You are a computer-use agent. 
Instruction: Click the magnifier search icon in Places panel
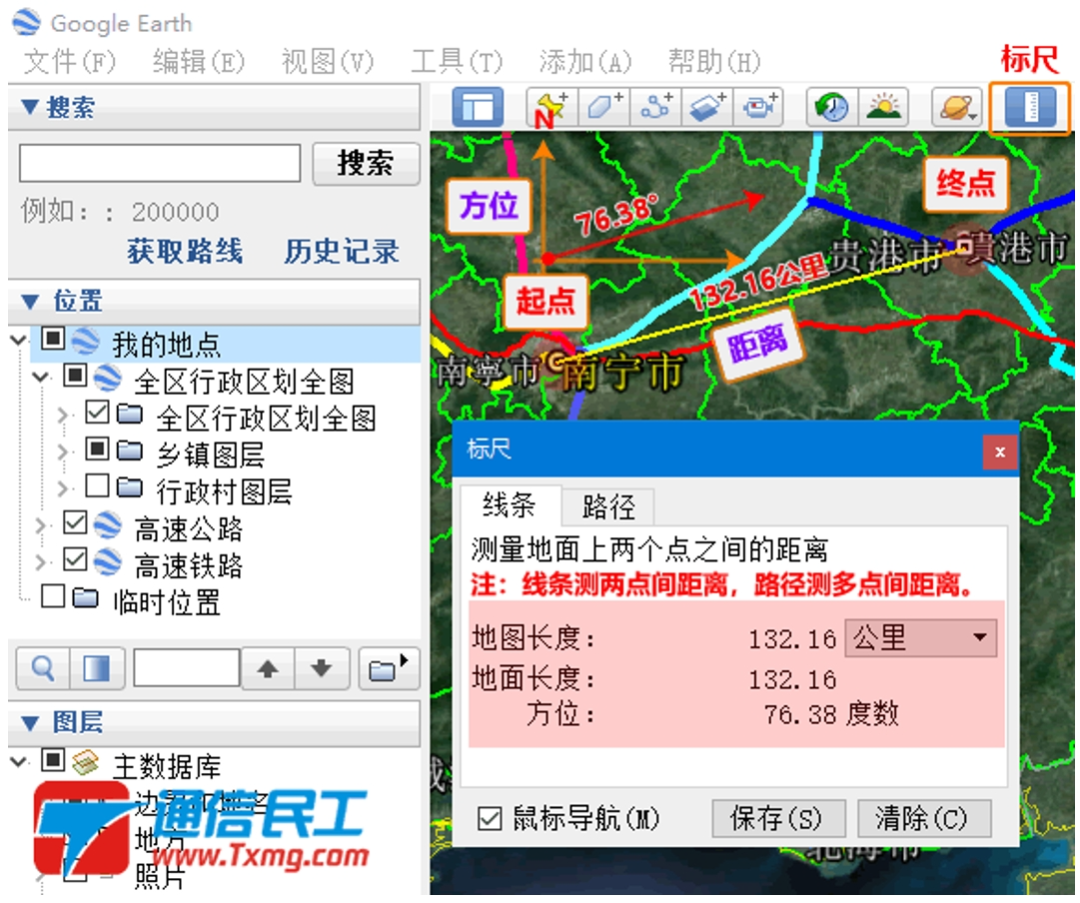click(43, 668)
